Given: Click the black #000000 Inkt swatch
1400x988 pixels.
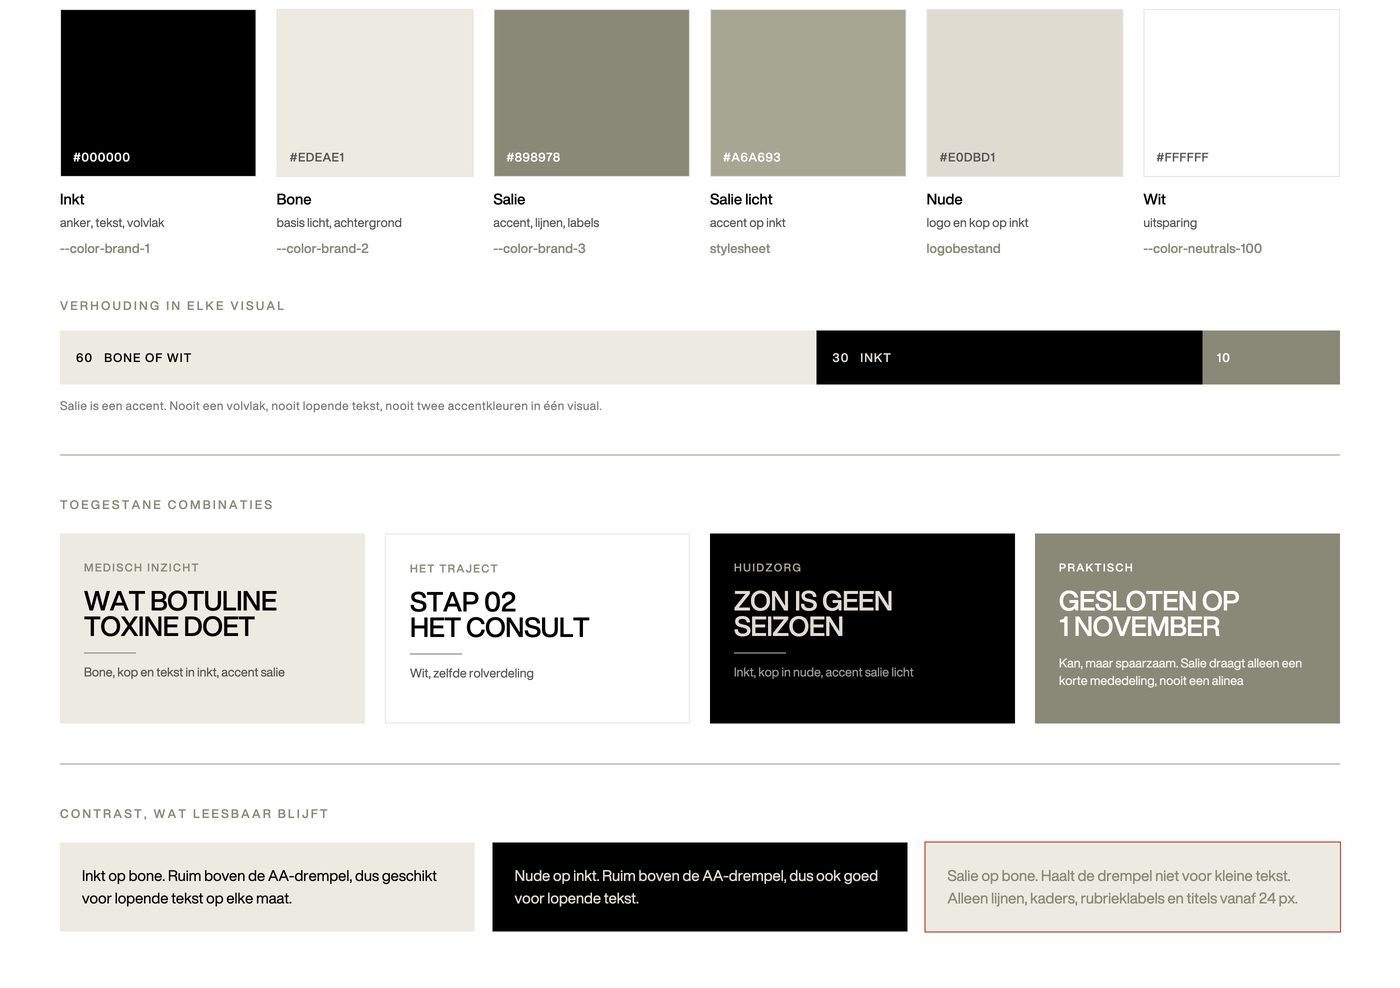Looking at the screenshot, I should (x=158, y=93).
